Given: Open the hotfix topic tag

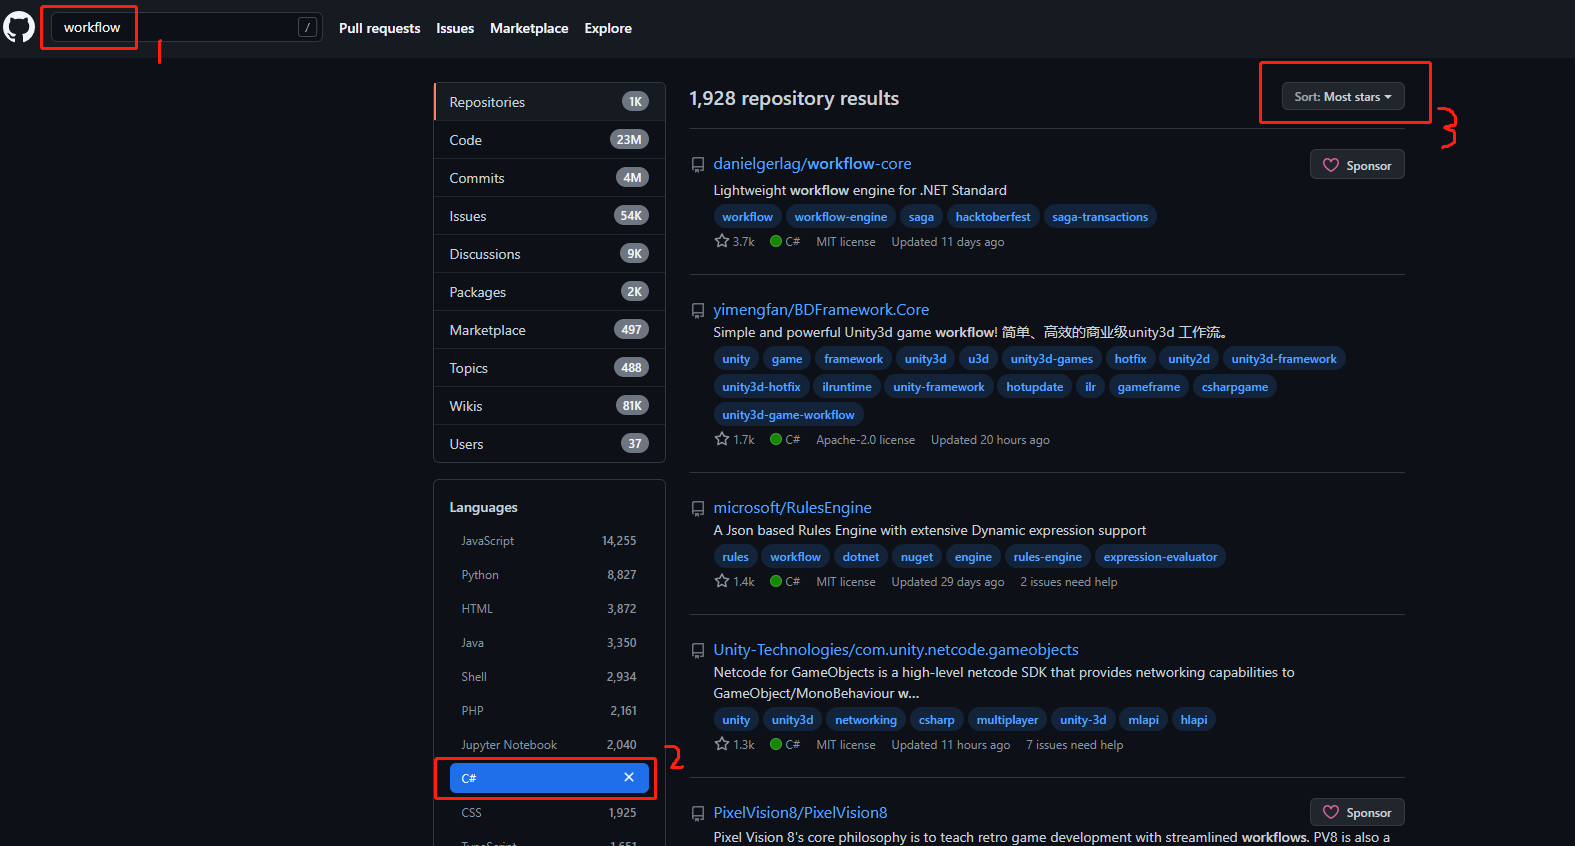Looking at the screenshot, I should [1130, 359].
